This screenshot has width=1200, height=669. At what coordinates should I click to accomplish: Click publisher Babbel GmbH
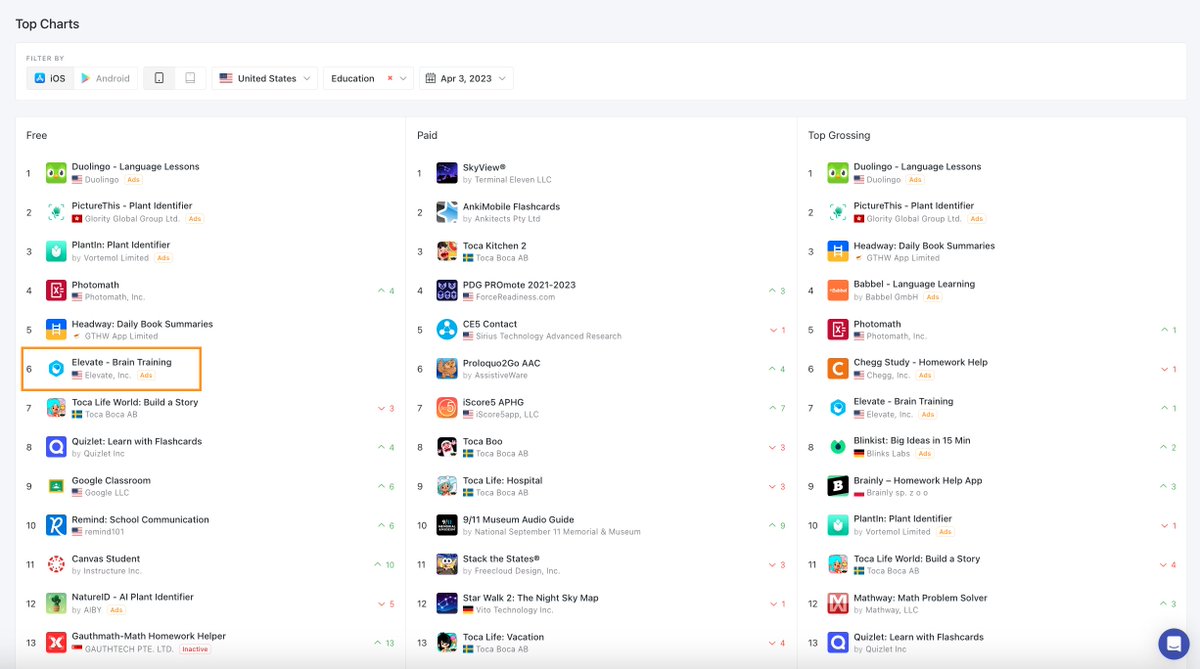click(x=892, y=297)
